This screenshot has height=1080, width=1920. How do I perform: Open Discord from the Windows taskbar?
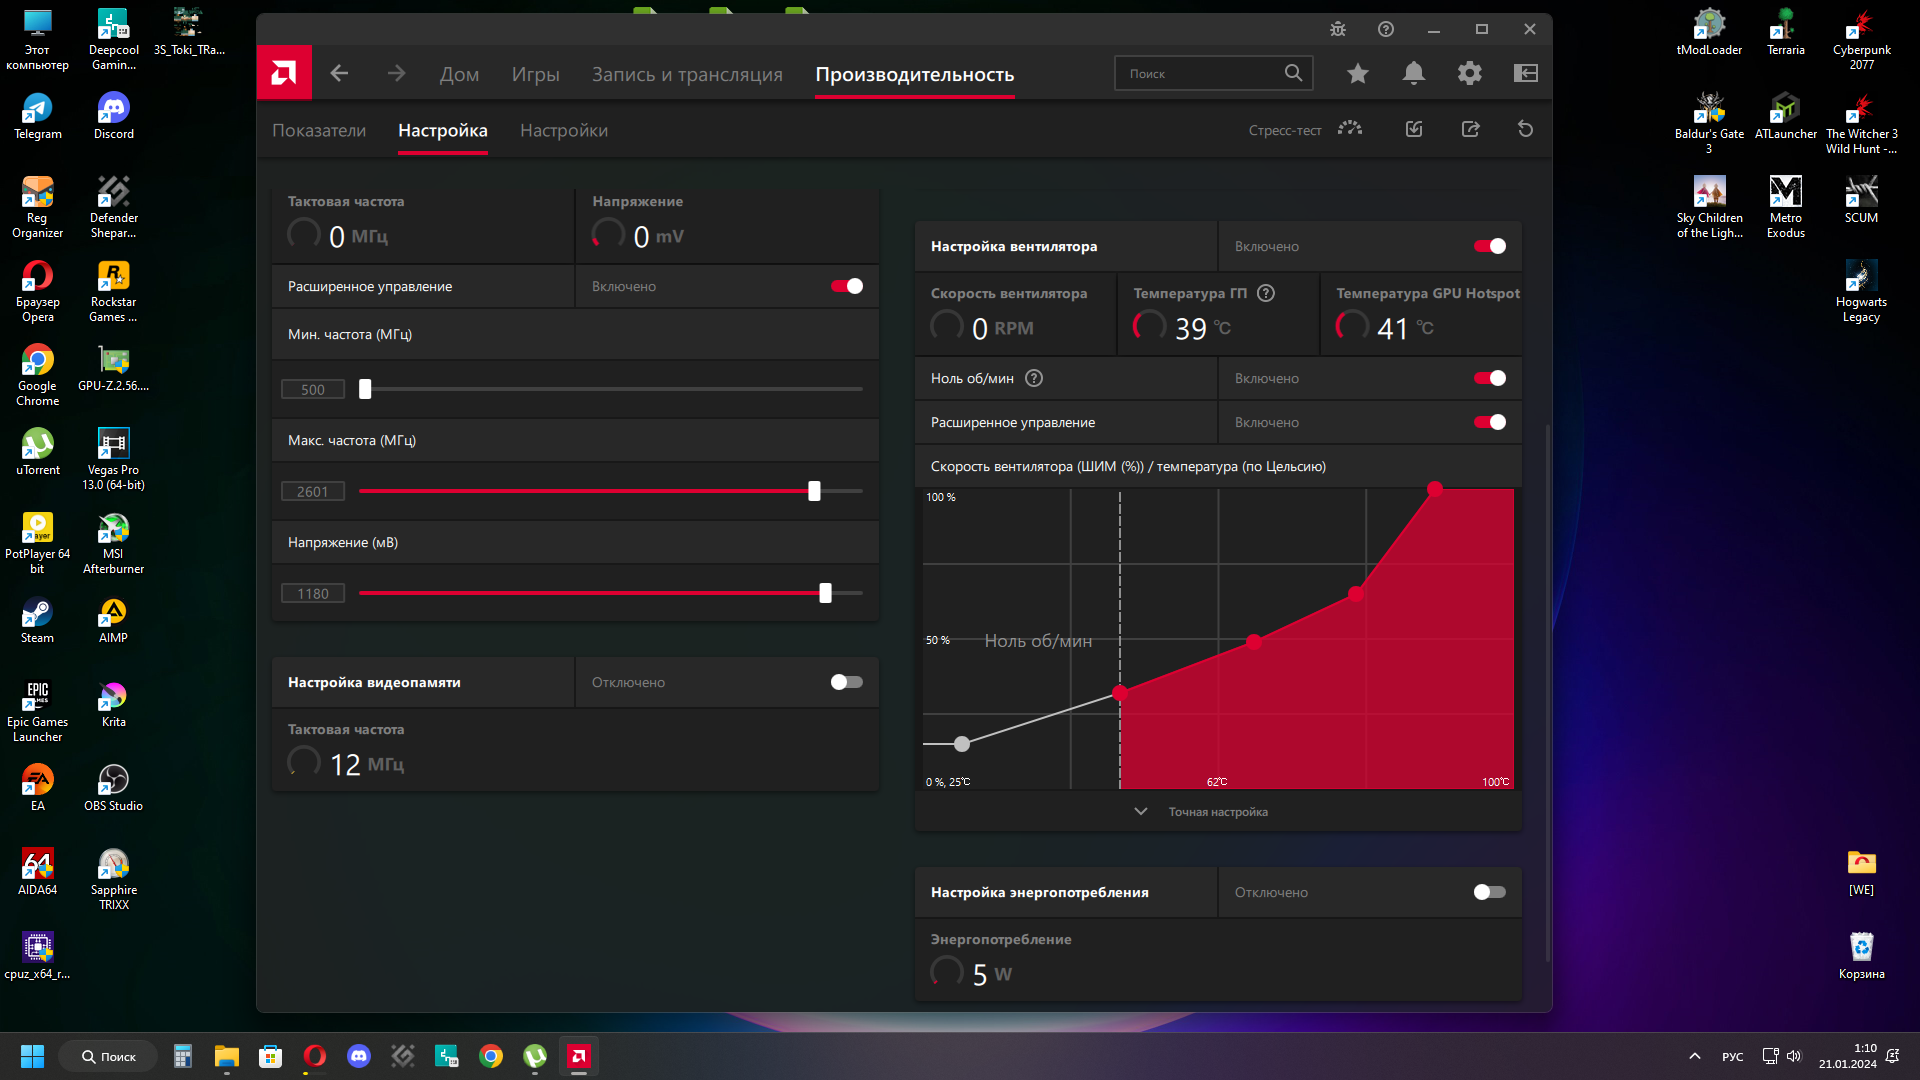click(358, 1056)
